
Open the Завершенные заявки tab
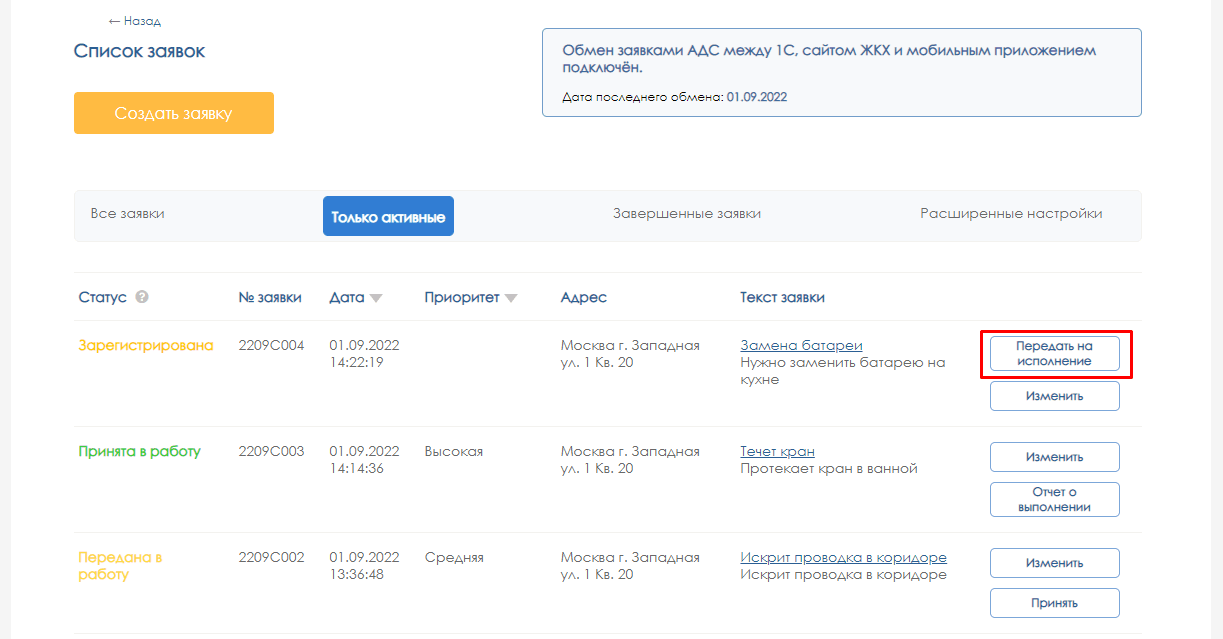686,214
